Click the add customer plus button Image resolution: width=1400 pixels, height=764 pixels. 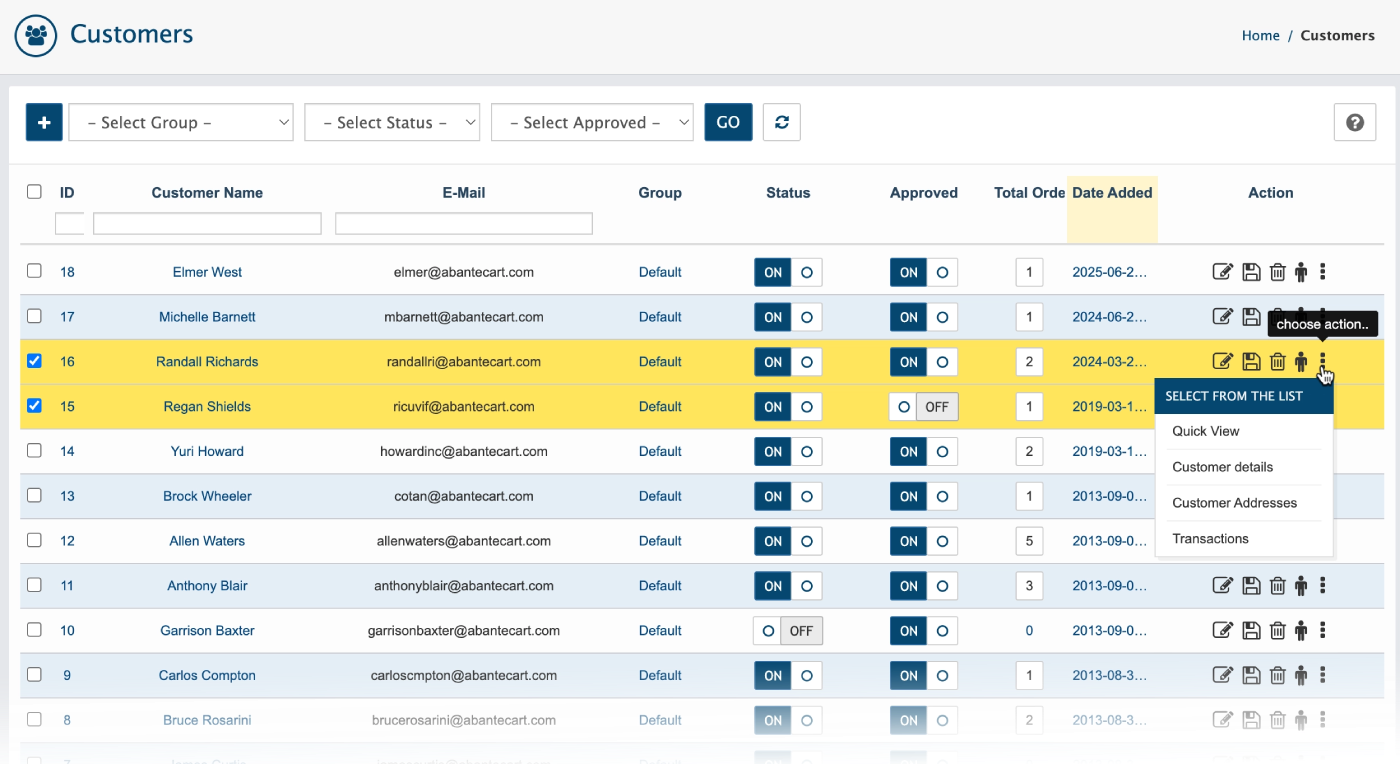[x=44, y=122]
